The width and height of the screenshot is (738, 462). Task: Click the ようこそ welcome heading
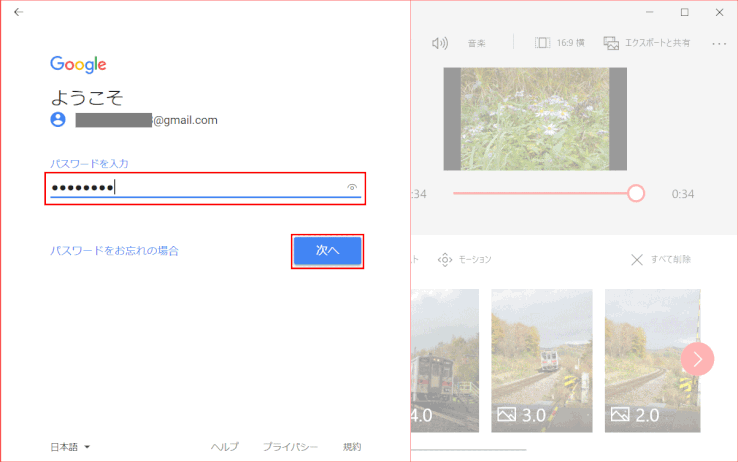(x=87, y=97)
